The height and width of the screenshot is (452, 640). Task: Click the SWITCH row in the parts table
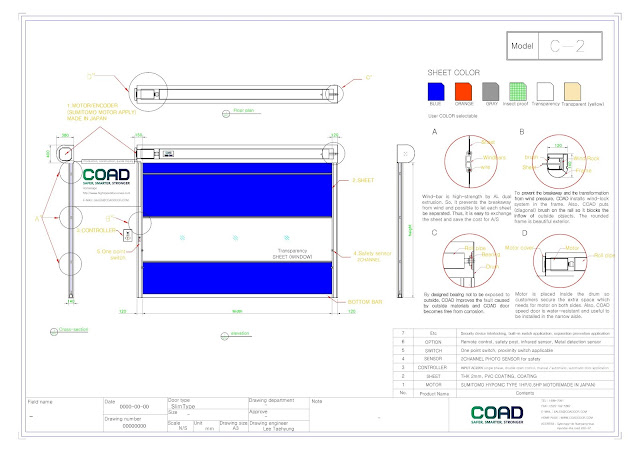tap(503, 350)
